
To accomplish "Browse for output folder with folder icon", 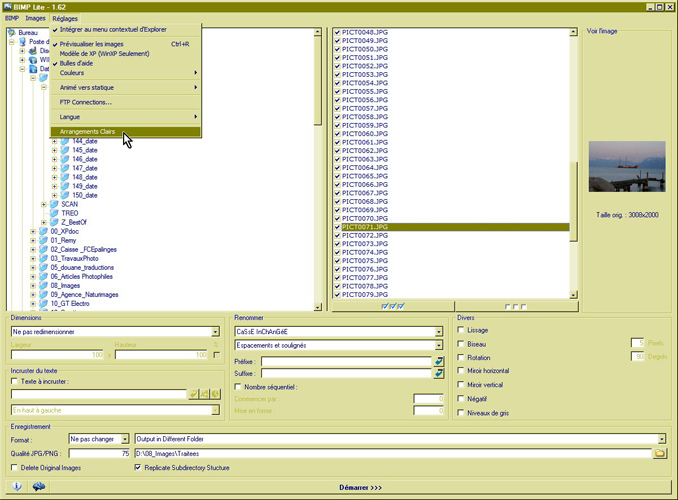I will point(659,453).
